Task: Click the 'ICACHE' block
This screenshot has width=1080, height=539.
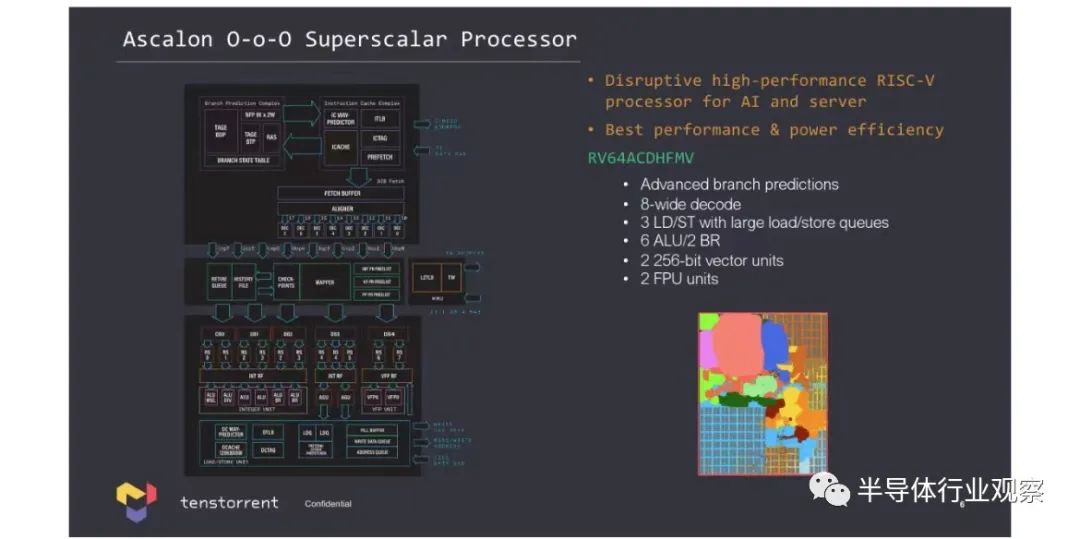Action: click(341, 147)
